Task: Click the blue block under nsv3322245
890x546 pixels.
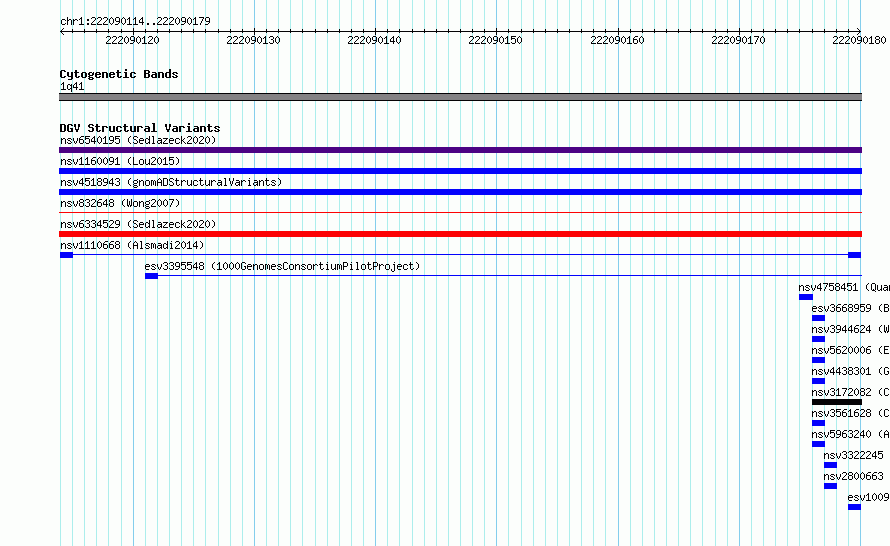Action: click(830, 465)
